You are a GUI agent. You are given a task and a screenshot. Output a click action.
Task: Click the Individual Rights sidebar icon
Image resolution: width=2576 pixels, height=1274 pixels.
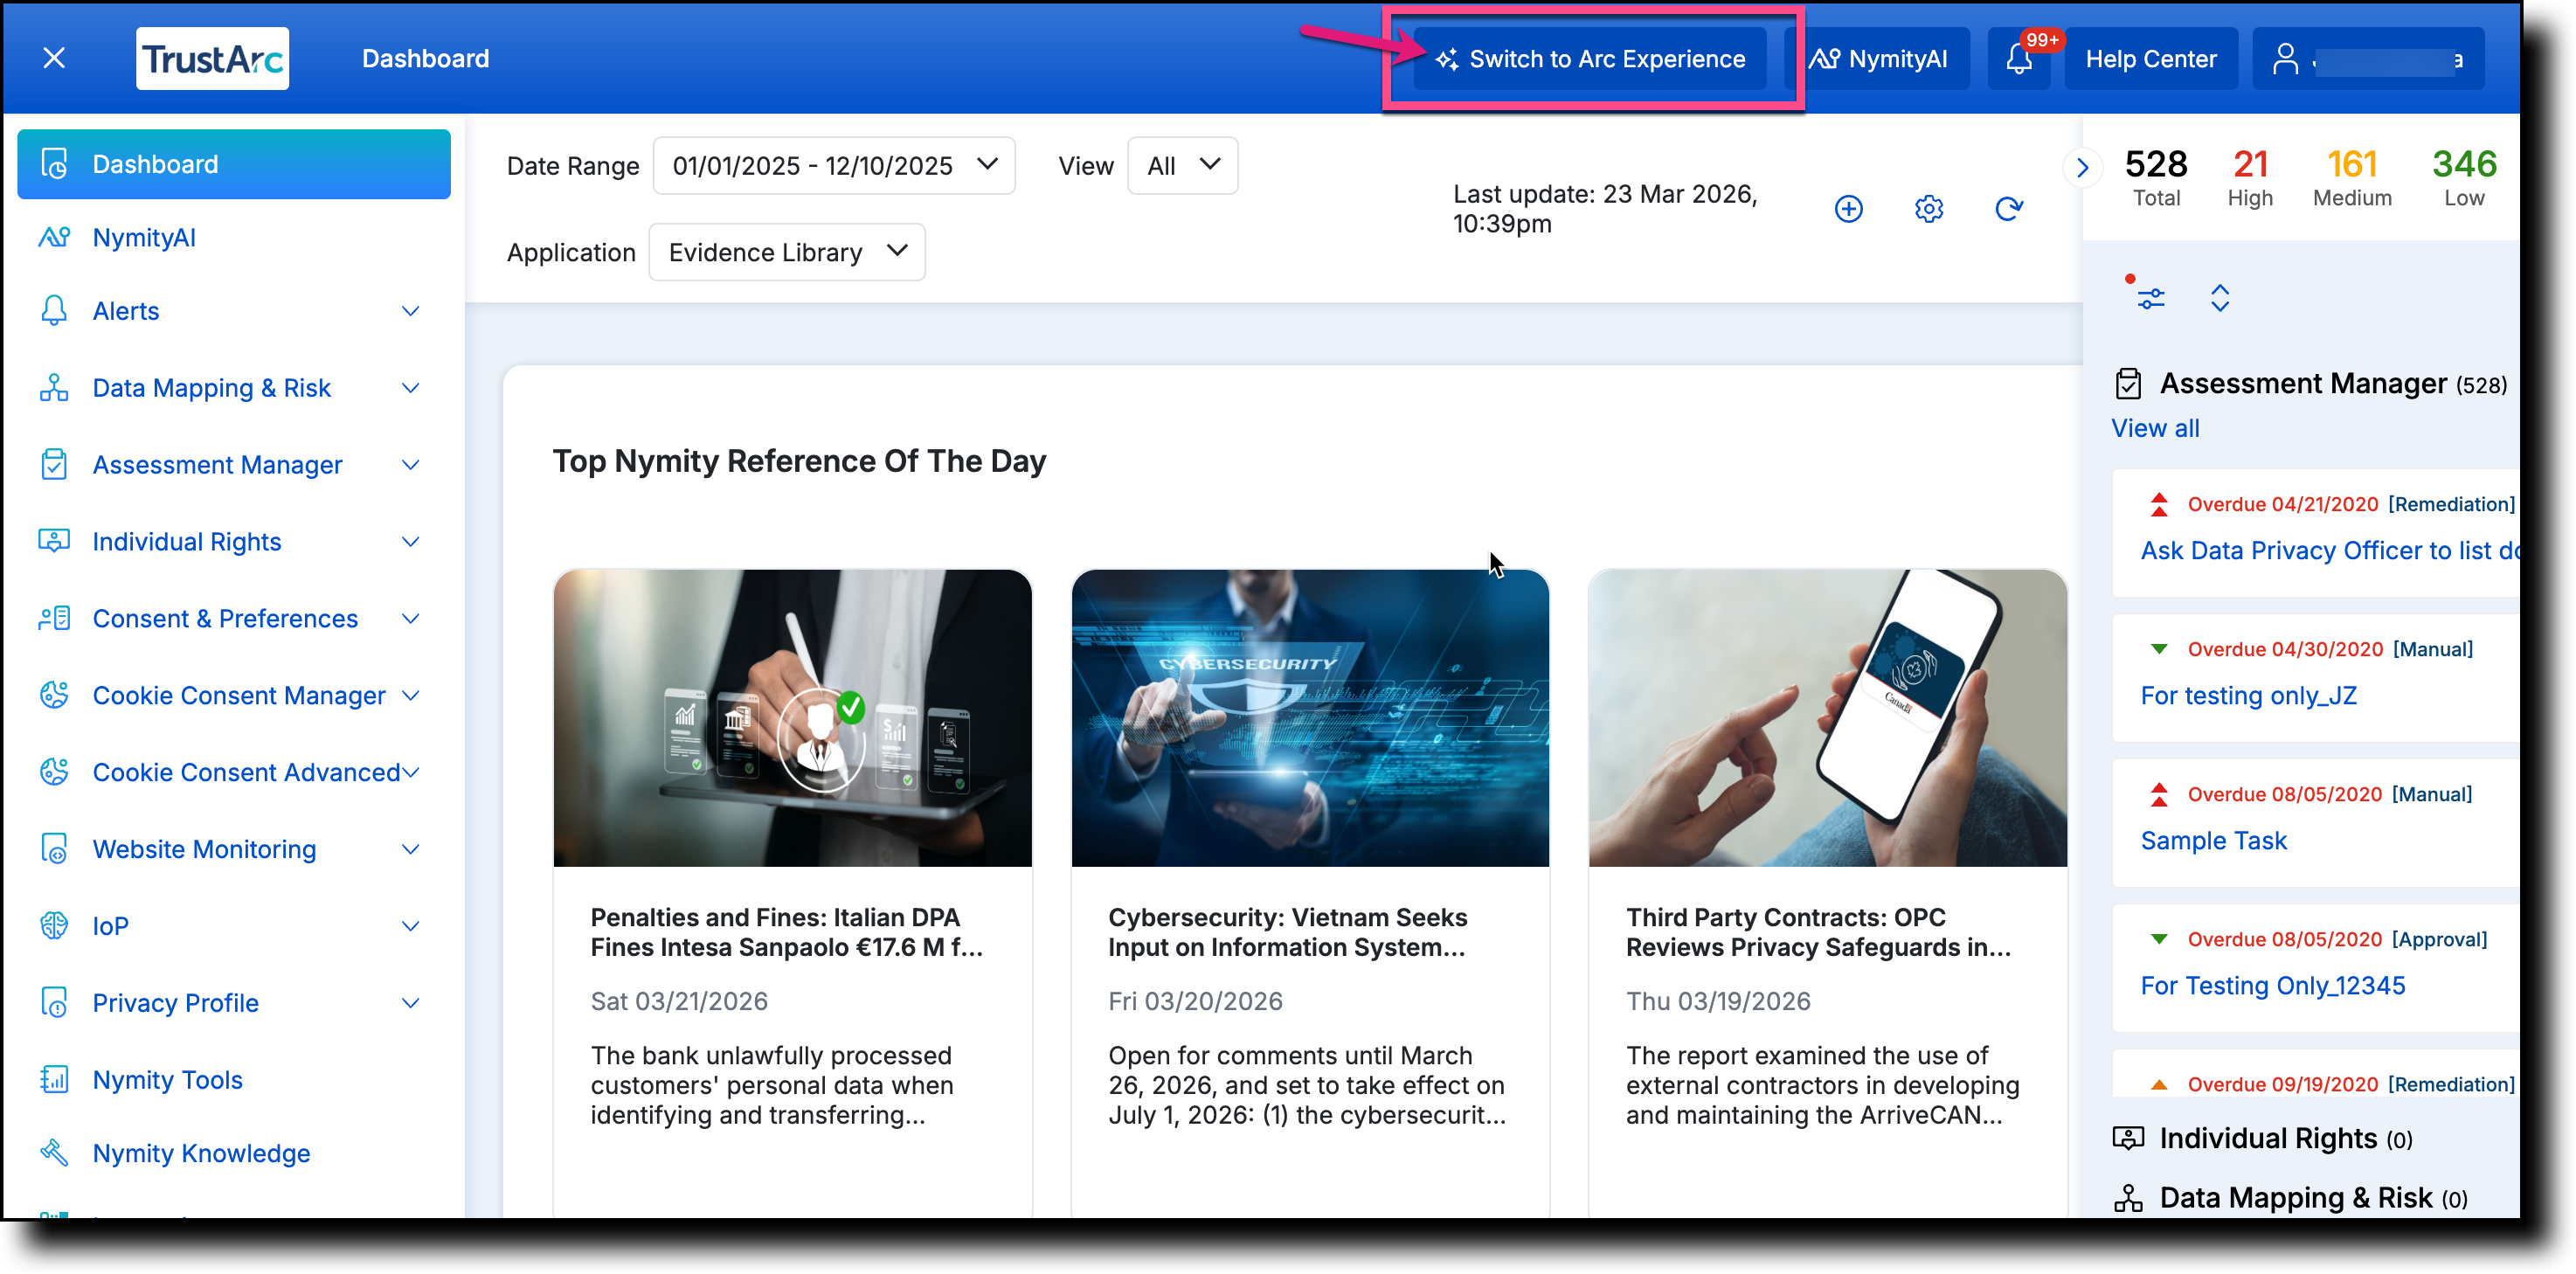54,541
